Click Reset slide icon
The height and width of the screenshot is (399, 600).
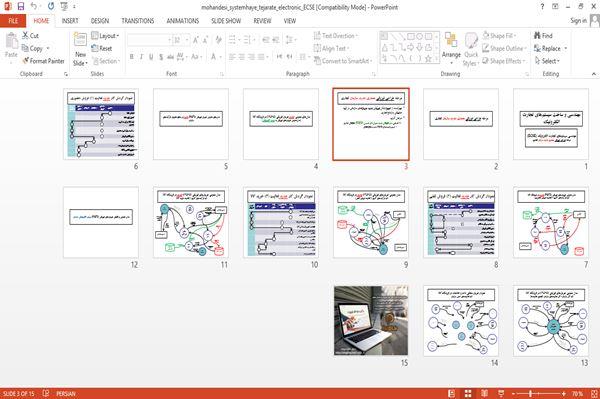click(95, 48)
